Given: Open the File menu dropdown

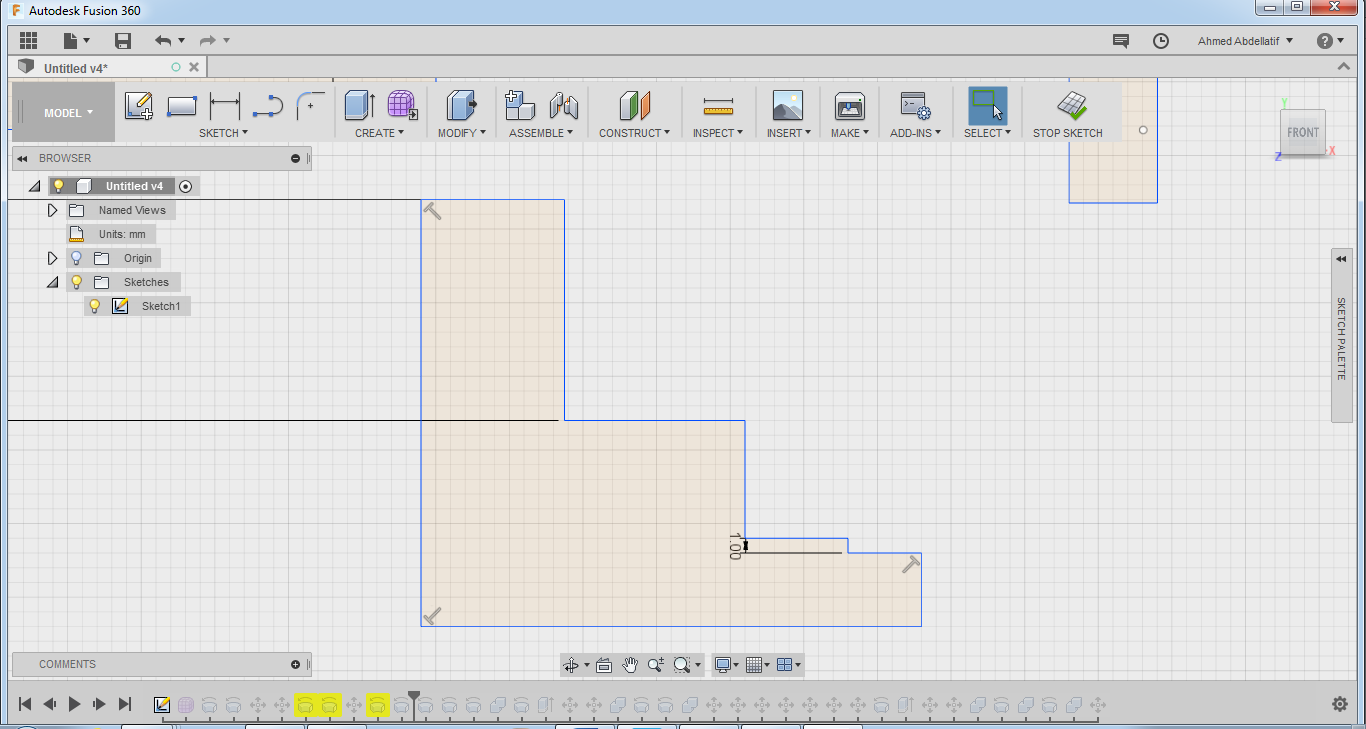Looking at the screenshot, I should (x=76, y=41).
